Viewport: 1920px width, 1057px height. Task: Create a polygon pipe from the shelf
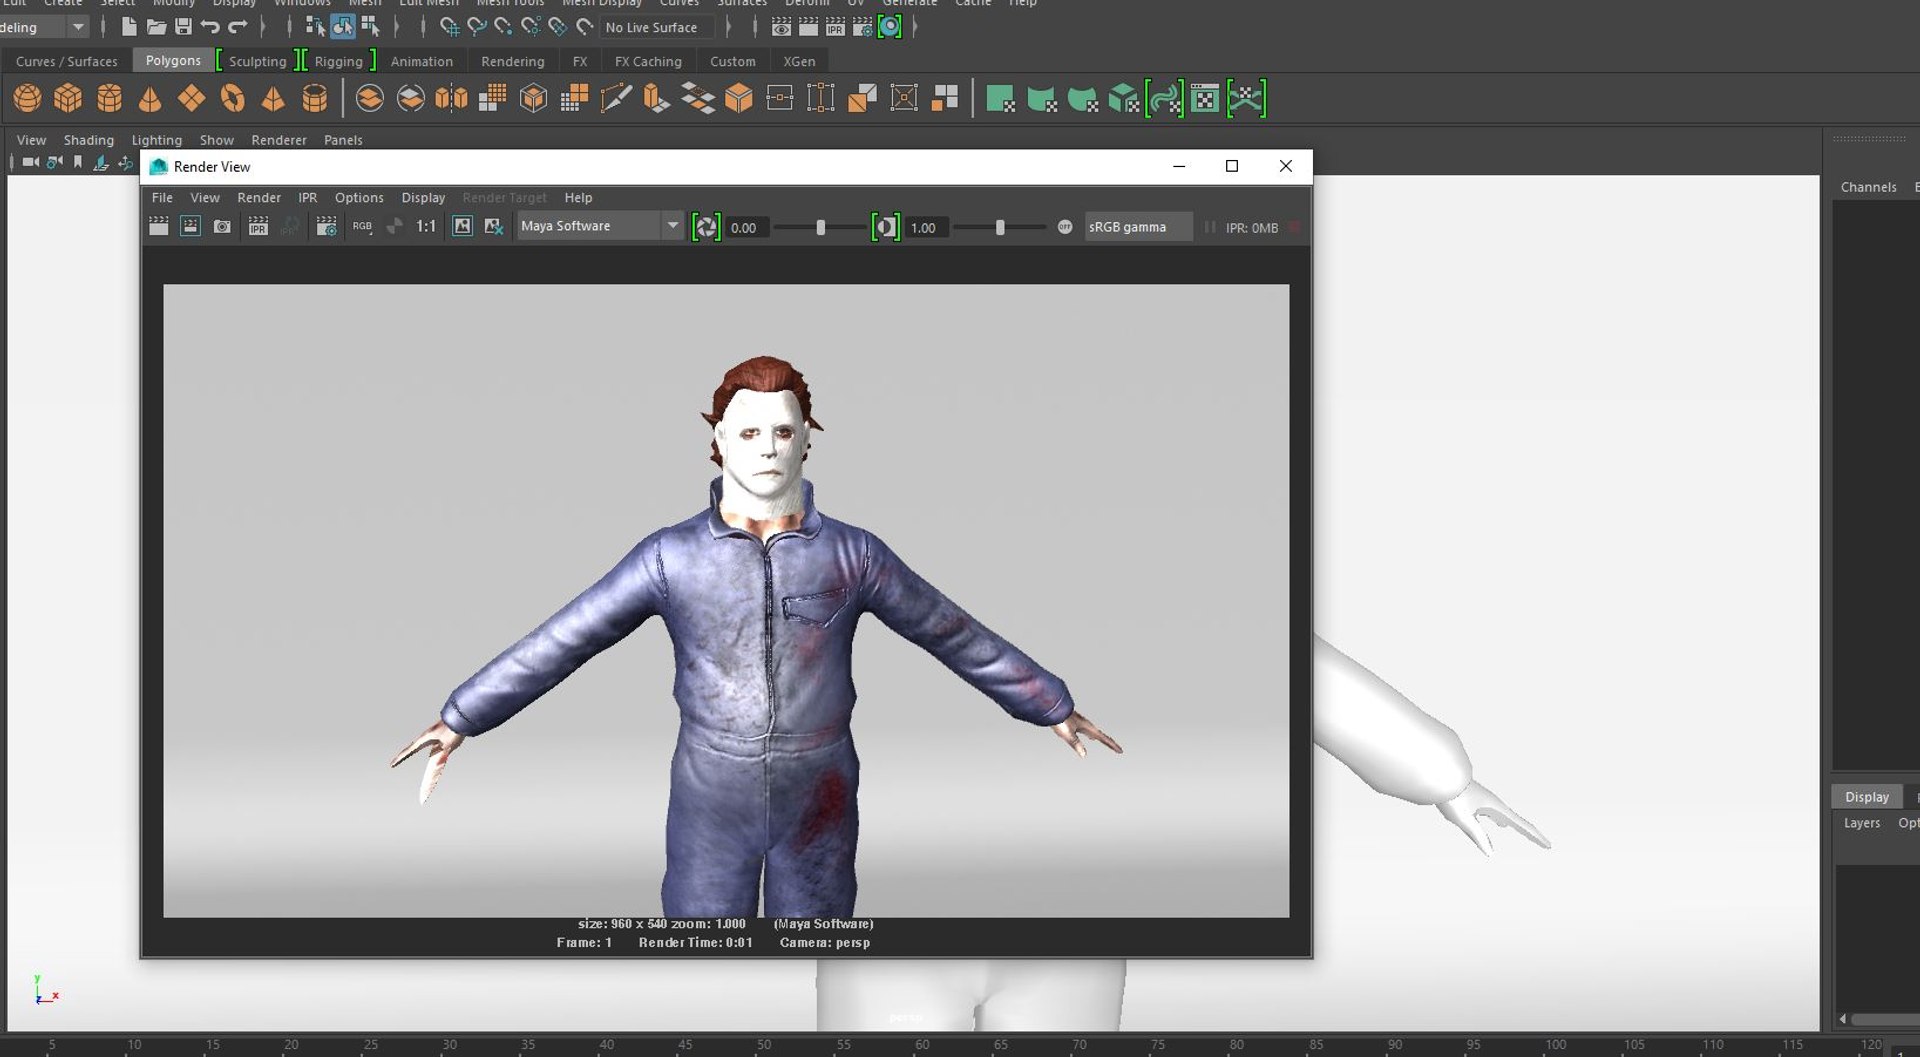click(x=314, y=98)
